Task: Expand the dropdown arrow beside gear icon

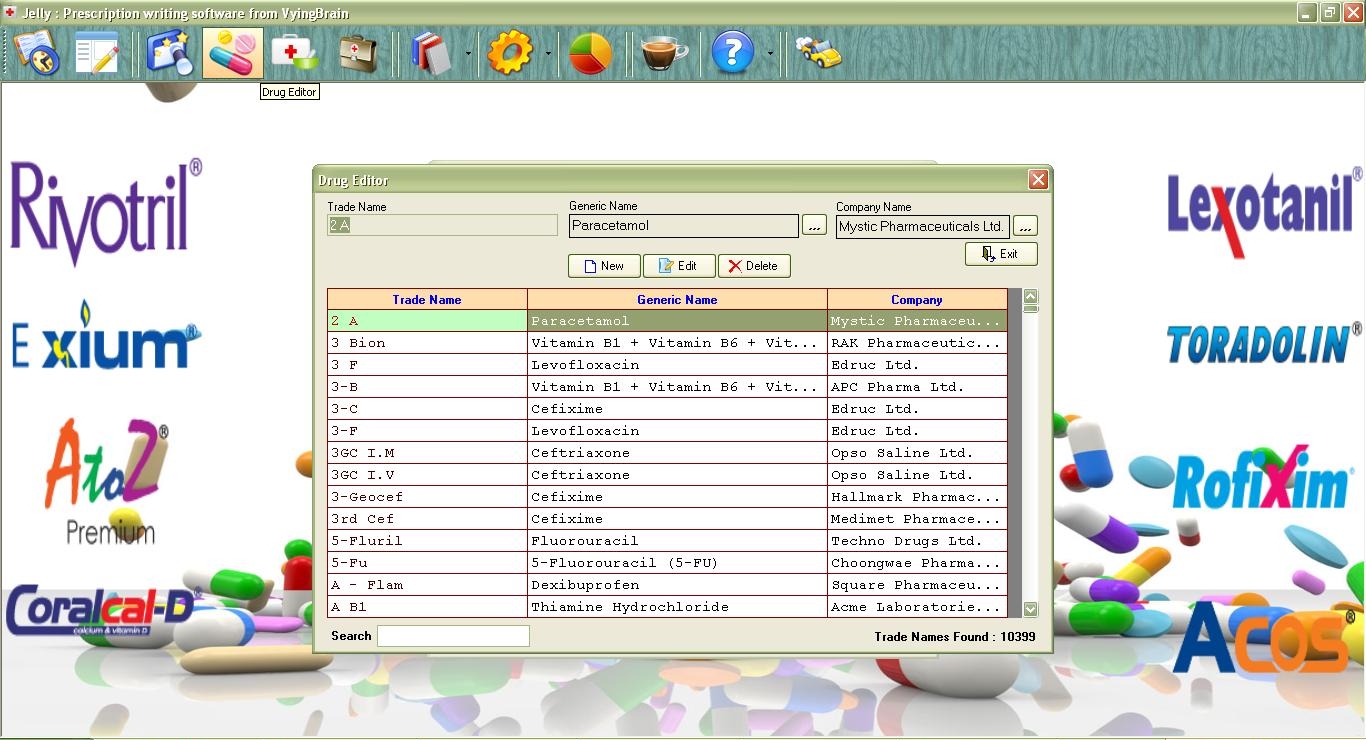Action: coord(547,53)
